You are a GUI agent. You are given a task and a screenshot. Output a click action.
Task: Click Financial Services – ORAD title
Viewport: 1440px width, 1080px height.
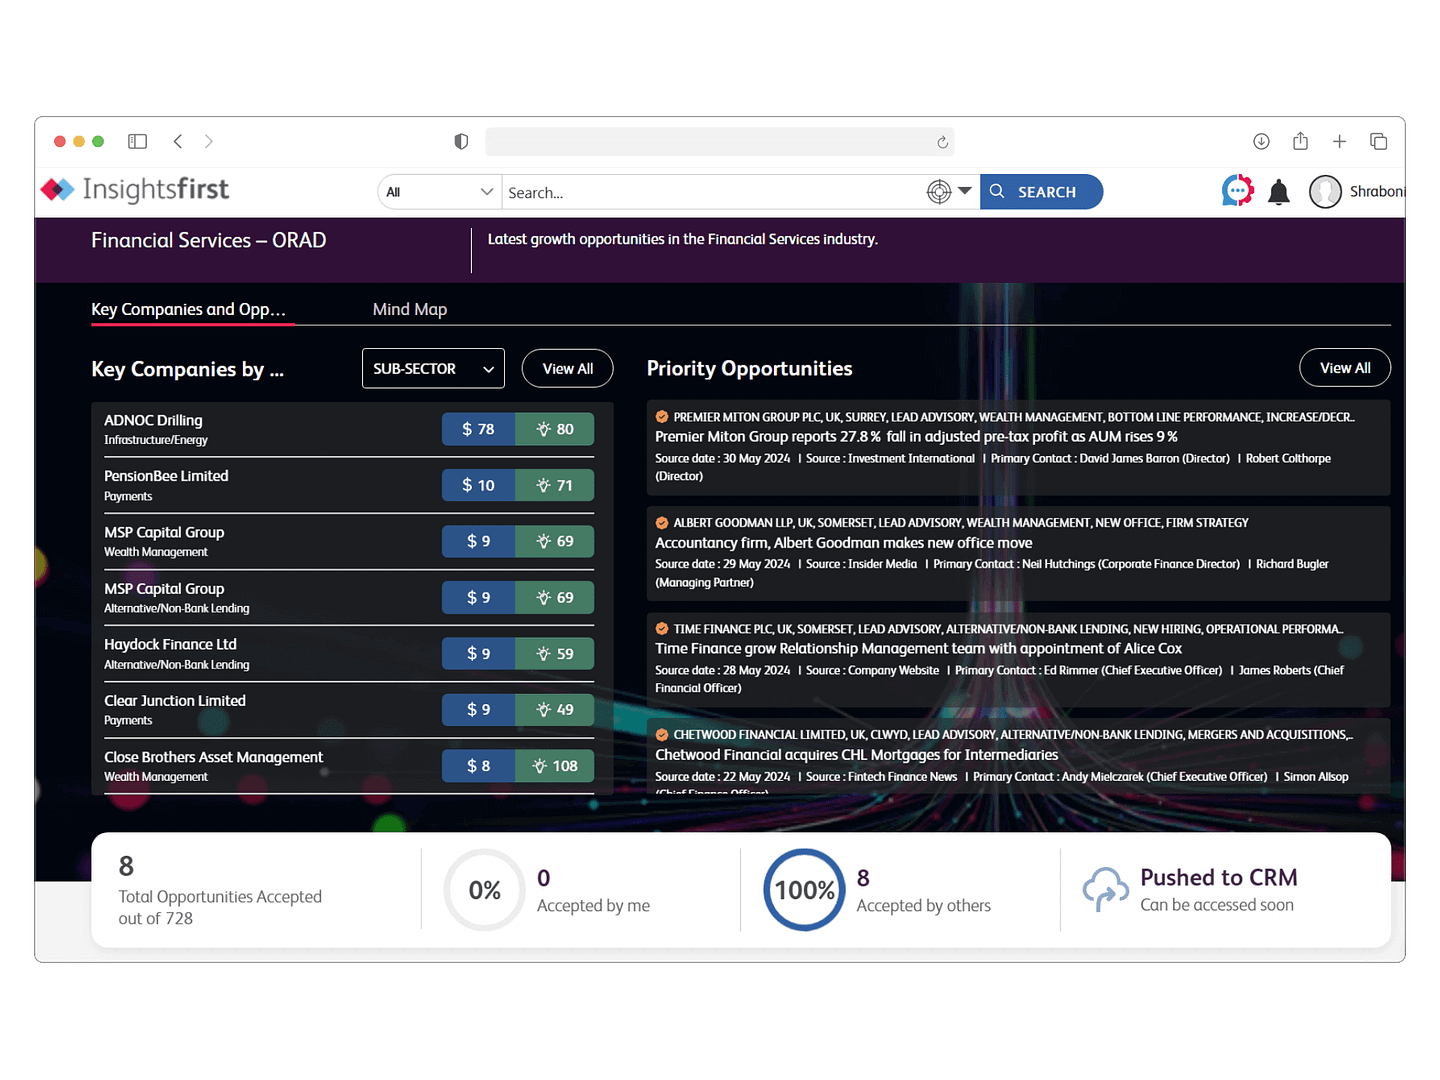(208, 241)
